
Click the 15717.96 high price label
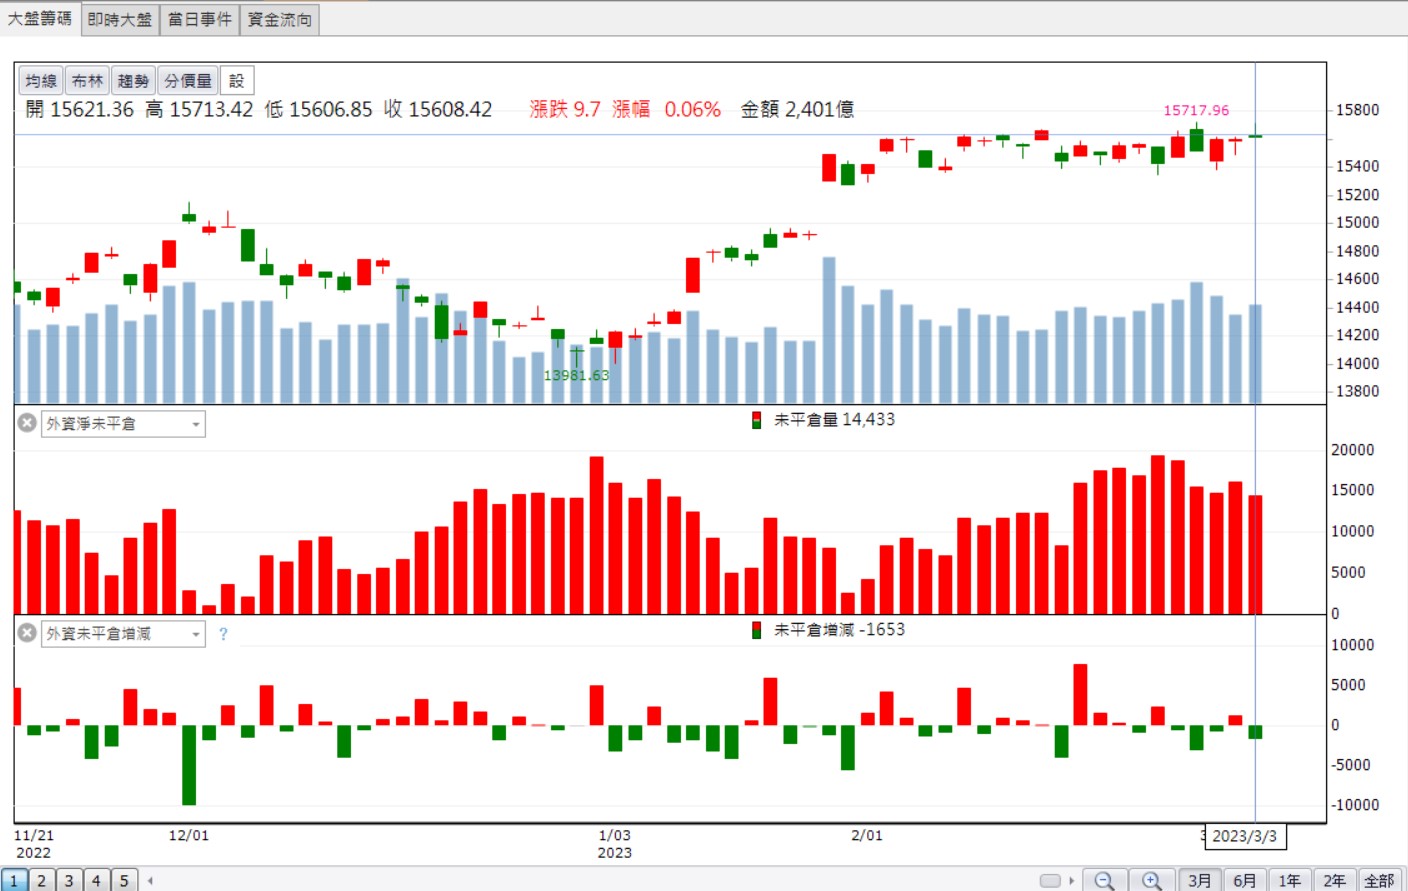pos(1196,110)
